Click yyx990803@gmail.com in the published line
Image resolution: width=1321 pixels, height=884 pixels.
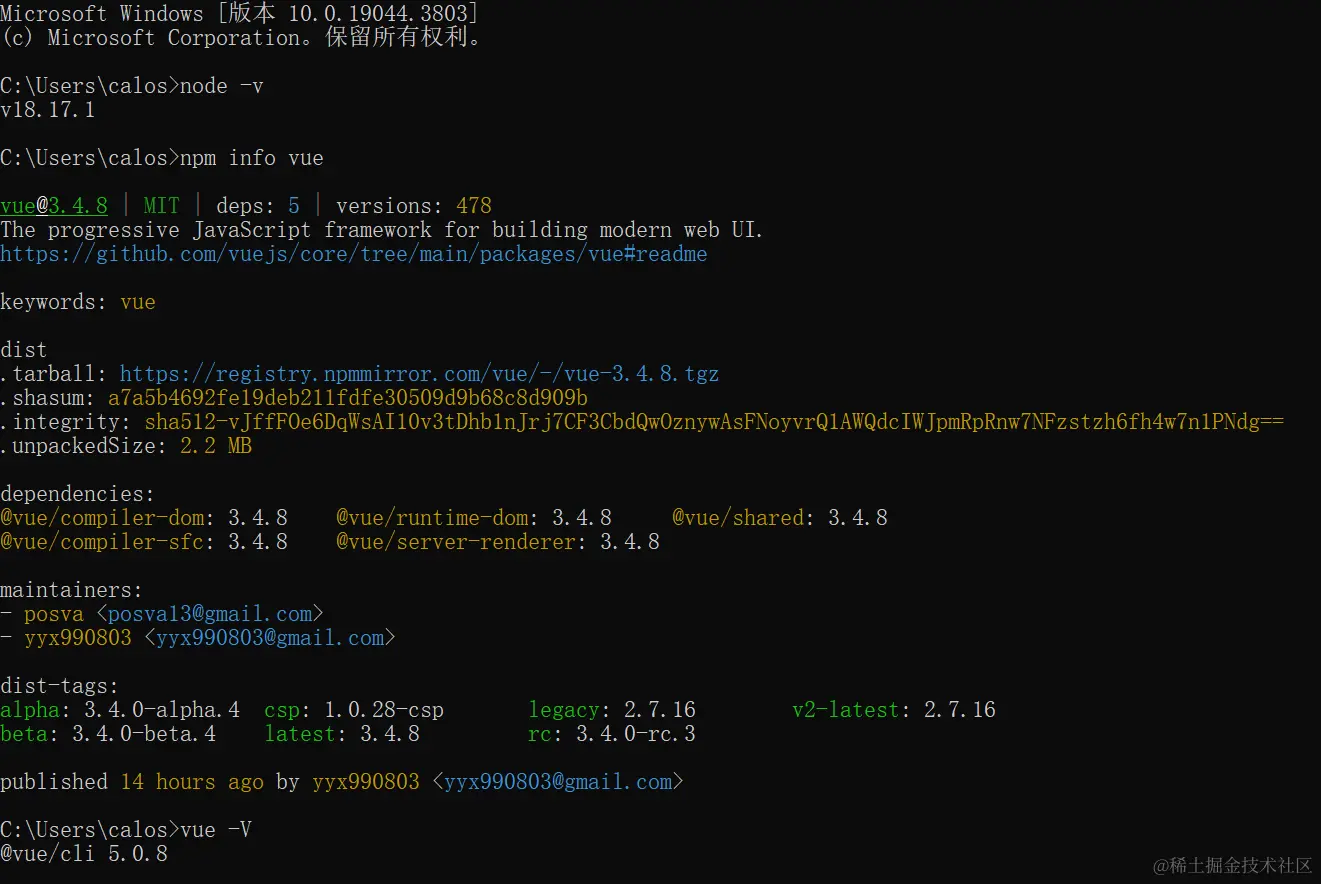pos(558,782)
